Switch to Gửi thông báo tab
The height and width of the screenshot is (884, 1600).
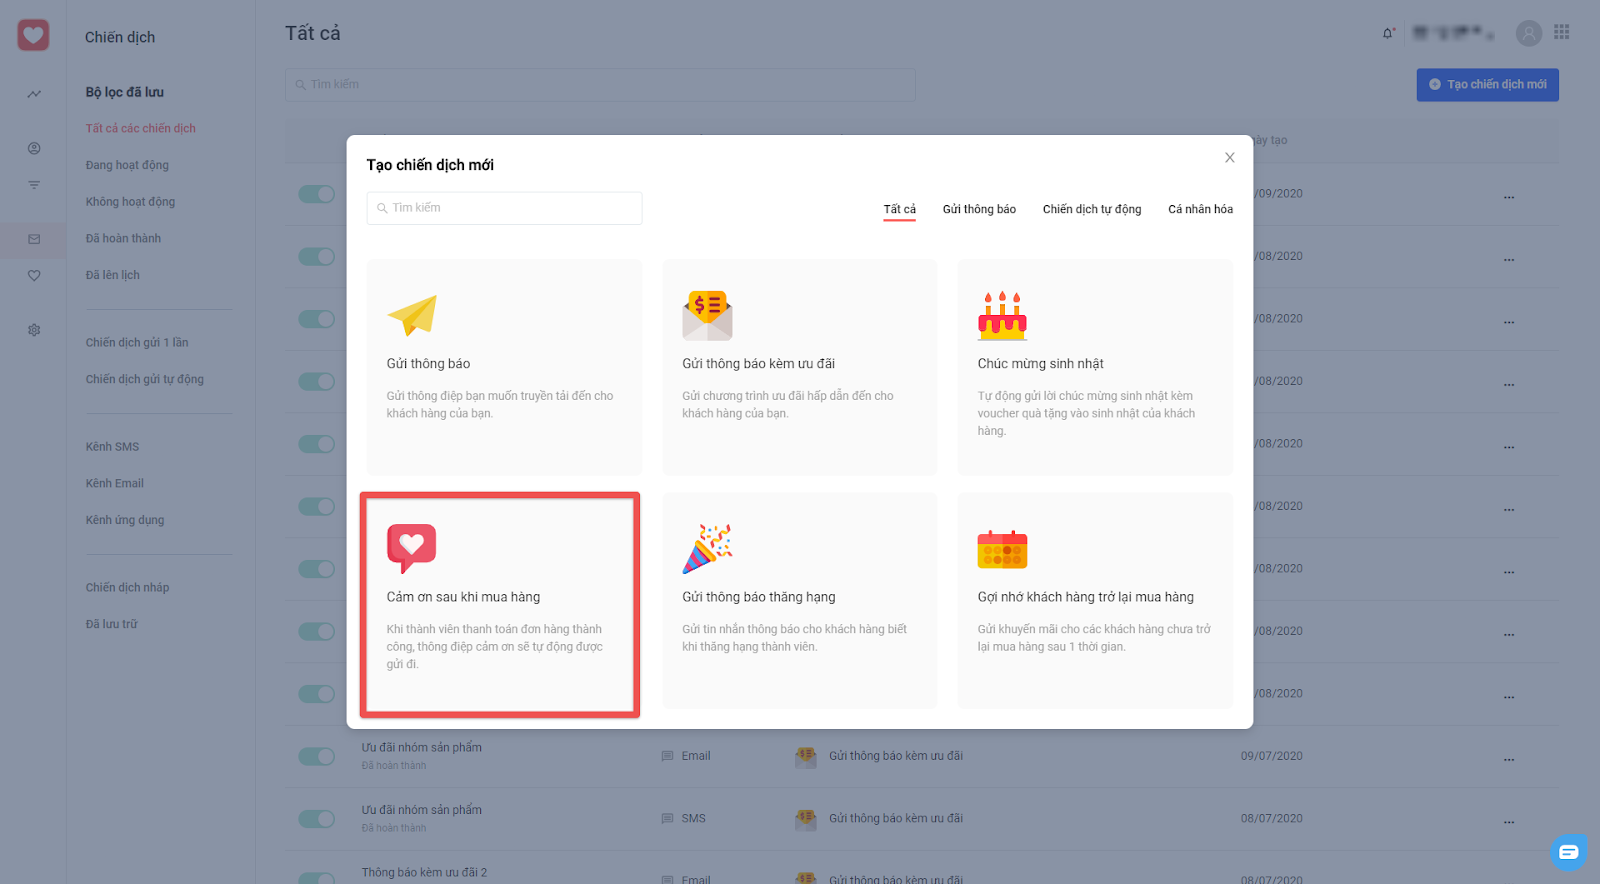(979, 209)
